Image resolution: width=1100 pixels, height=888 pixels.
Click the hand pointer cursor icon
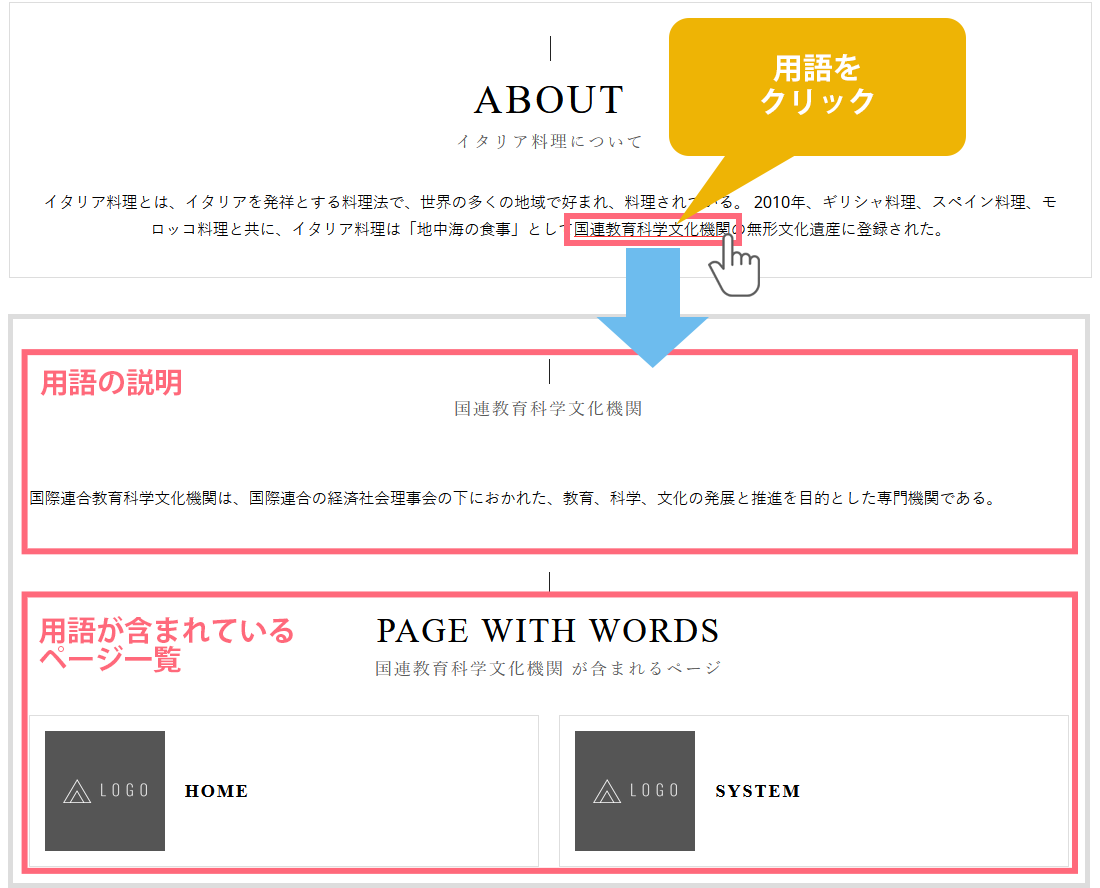[x=736, y=265]
